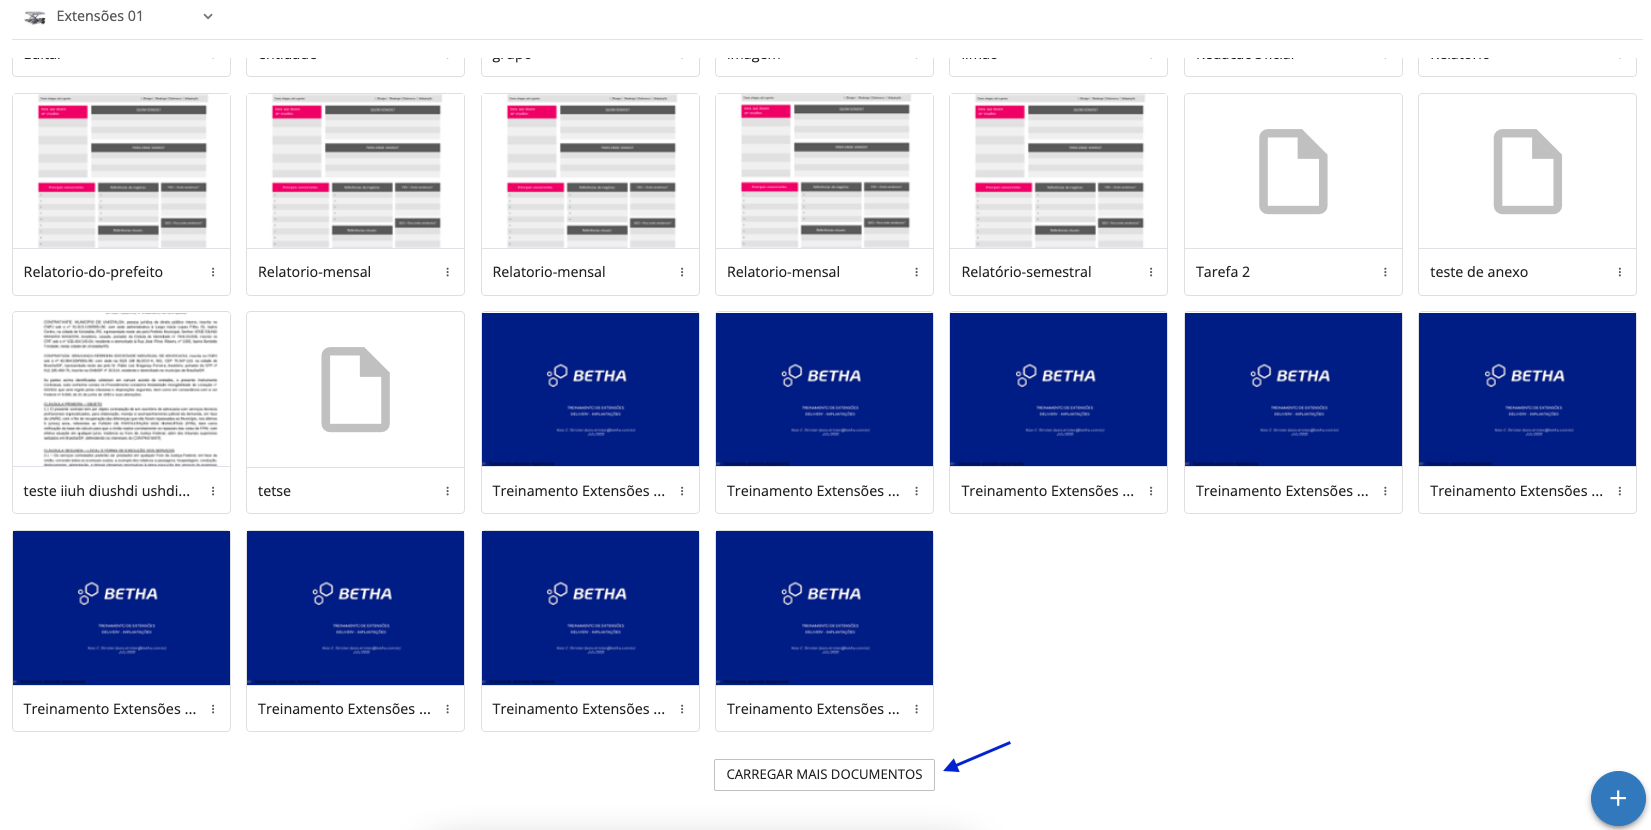Select the Relatório-semestral document thumbnail
The height and width of the screenshot is (830, 1651).
1058,171
